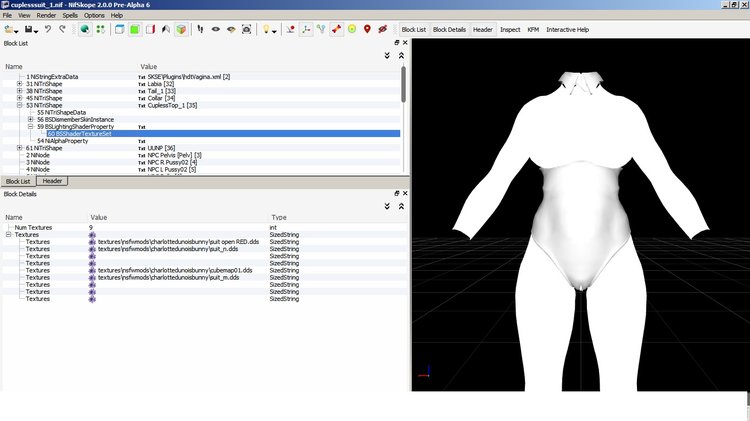Click the Block Details toolbar button
The image size is (750, 421).
(x=449, y=30)
